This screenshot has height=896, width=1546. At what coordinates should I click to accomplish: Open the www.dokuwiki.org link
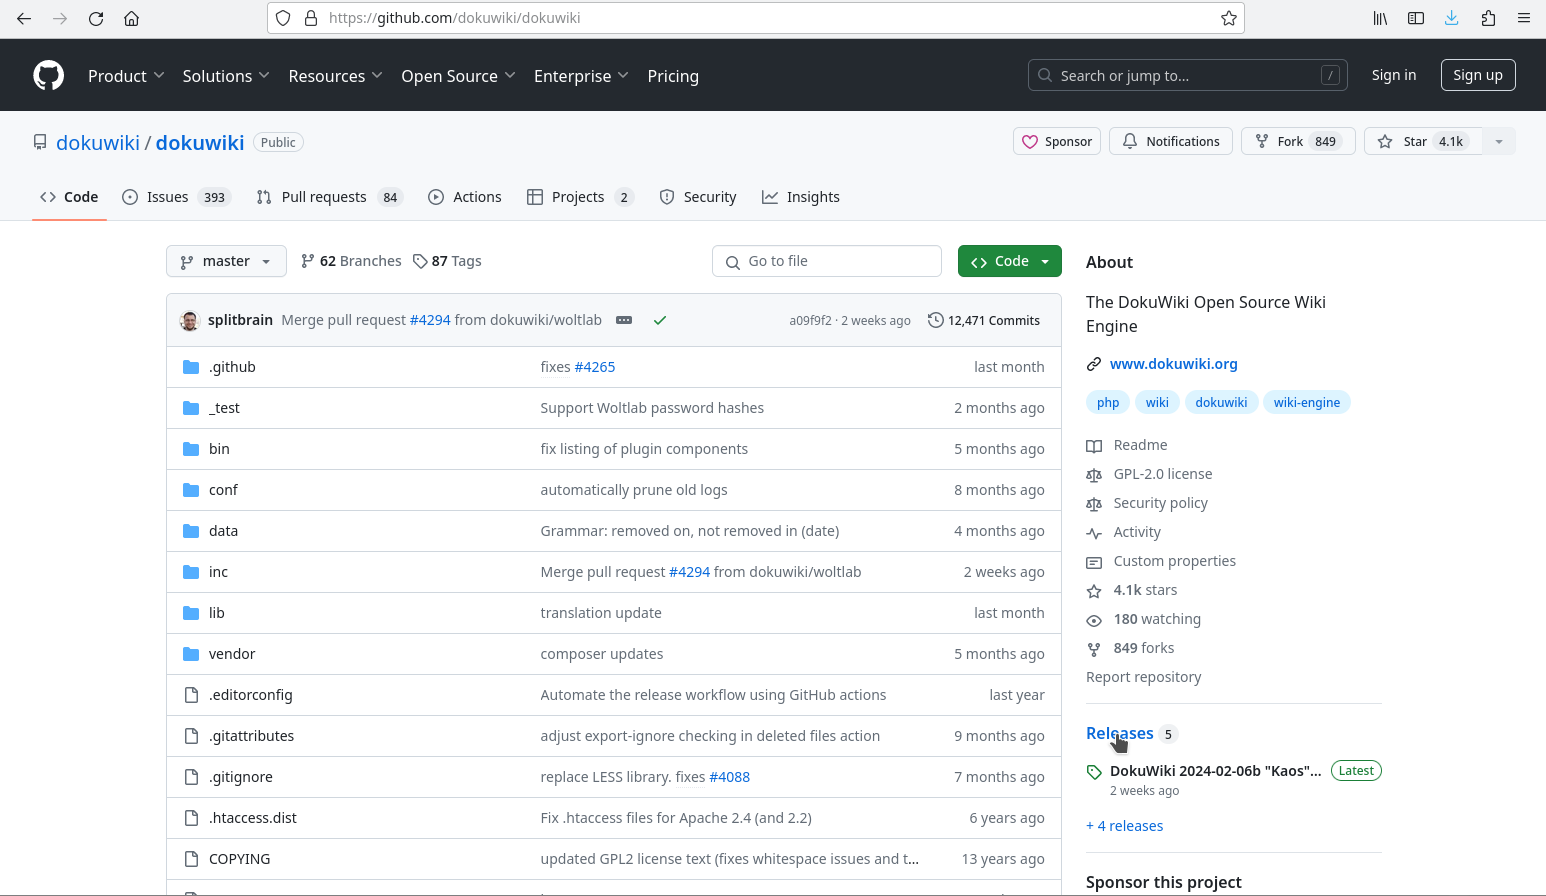(x=1173, y=364)
